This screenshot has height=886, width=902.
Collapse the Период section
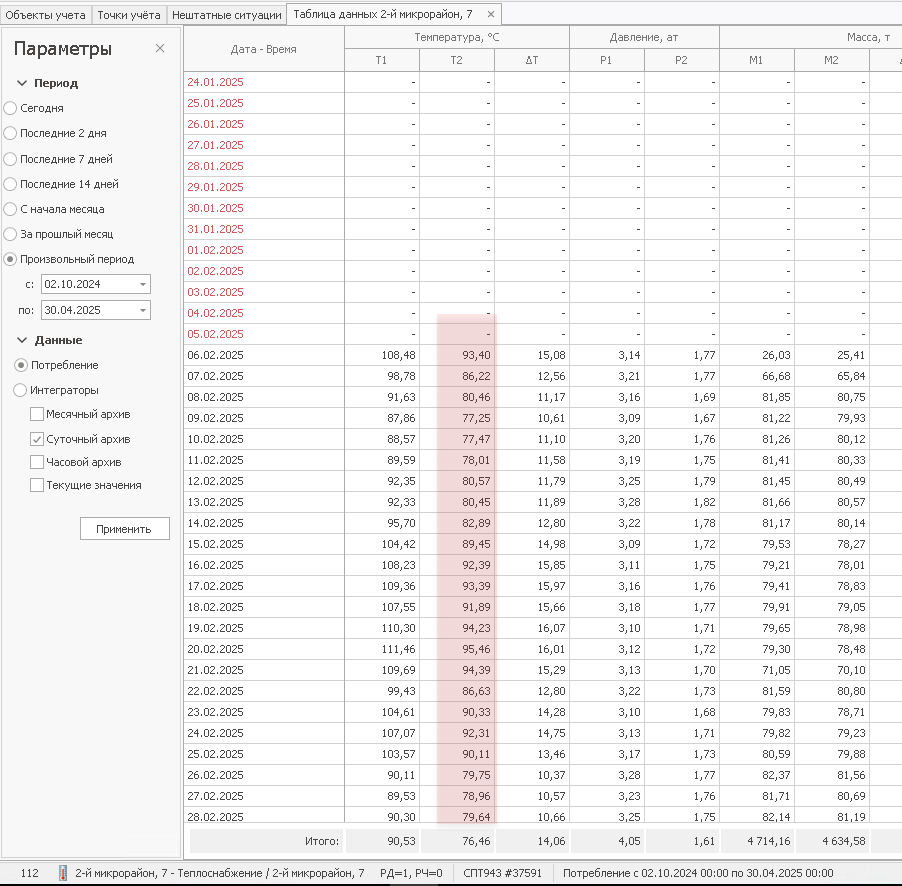point(22,84)
